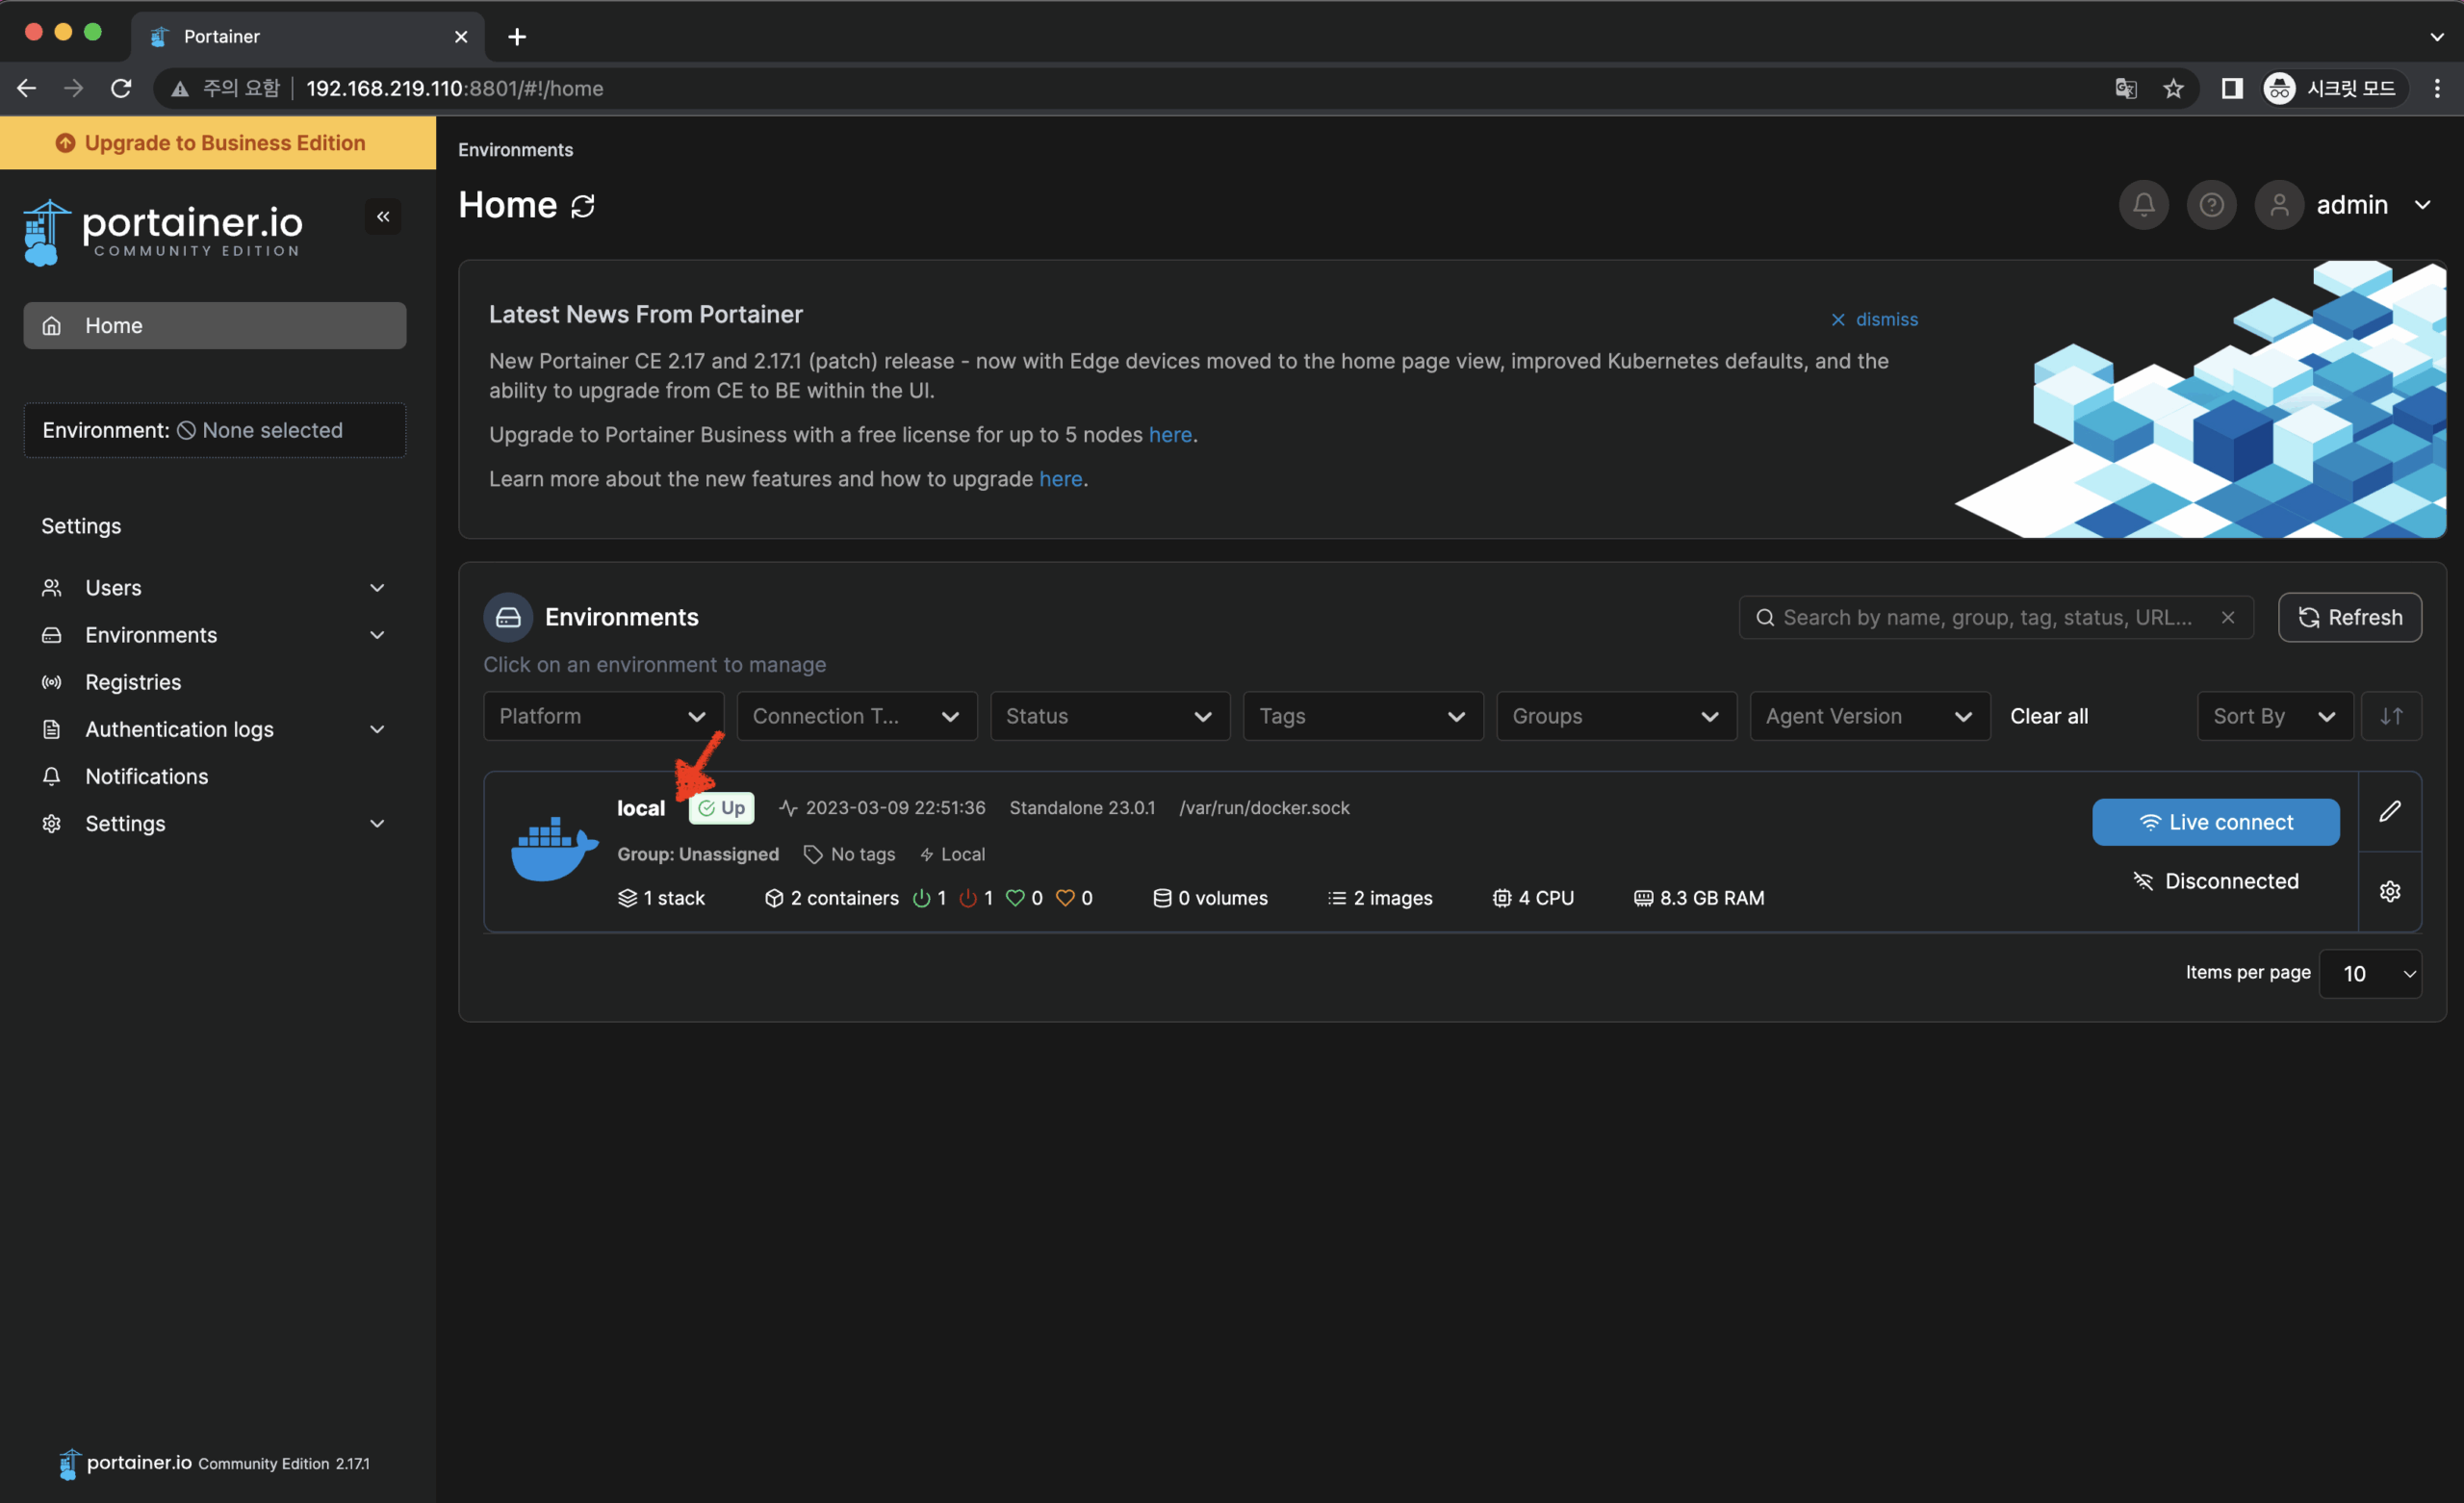Open the Groups filter dropdown
The width and height of the screenshot is (2464, 1503).
click(x=1615, y=716)
